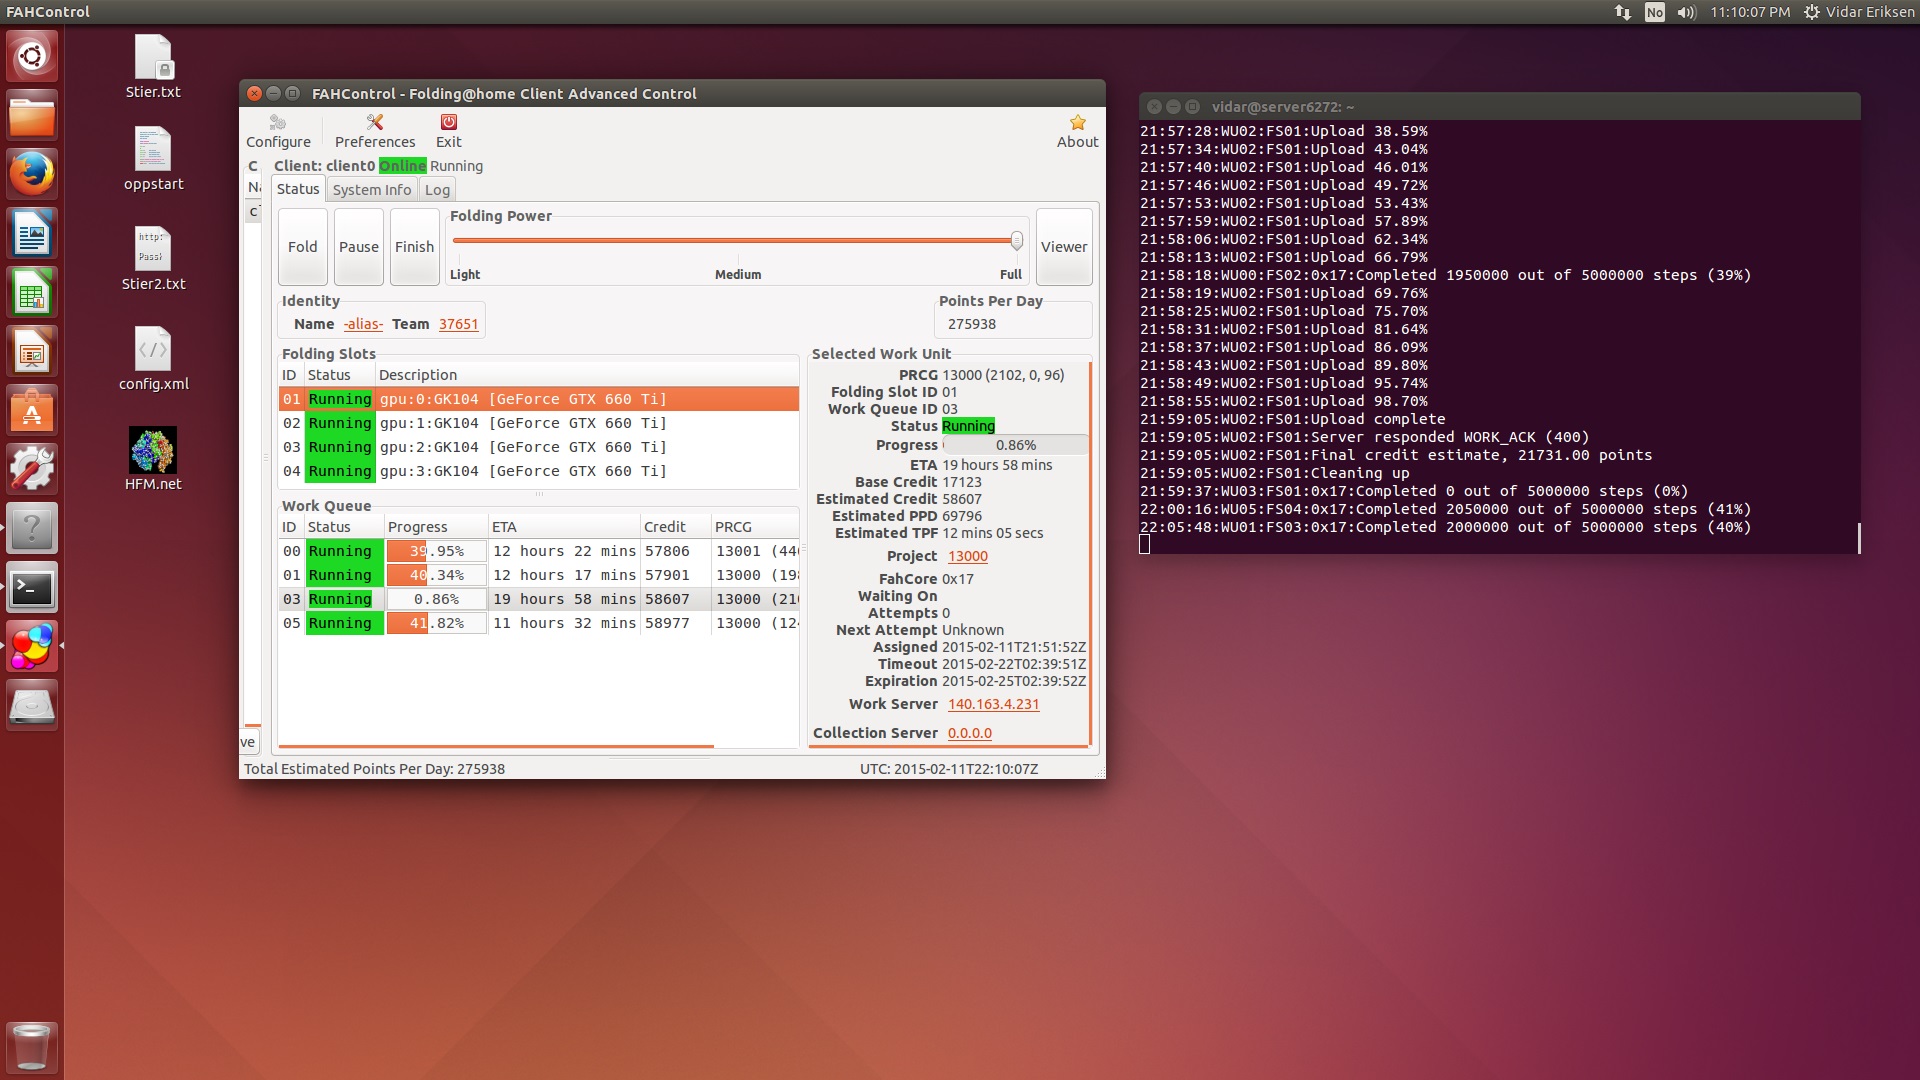Viewport: 1920px width, 1080px height.
Task: Click the terminal scrollbar handle
Action: (1859, 538)
